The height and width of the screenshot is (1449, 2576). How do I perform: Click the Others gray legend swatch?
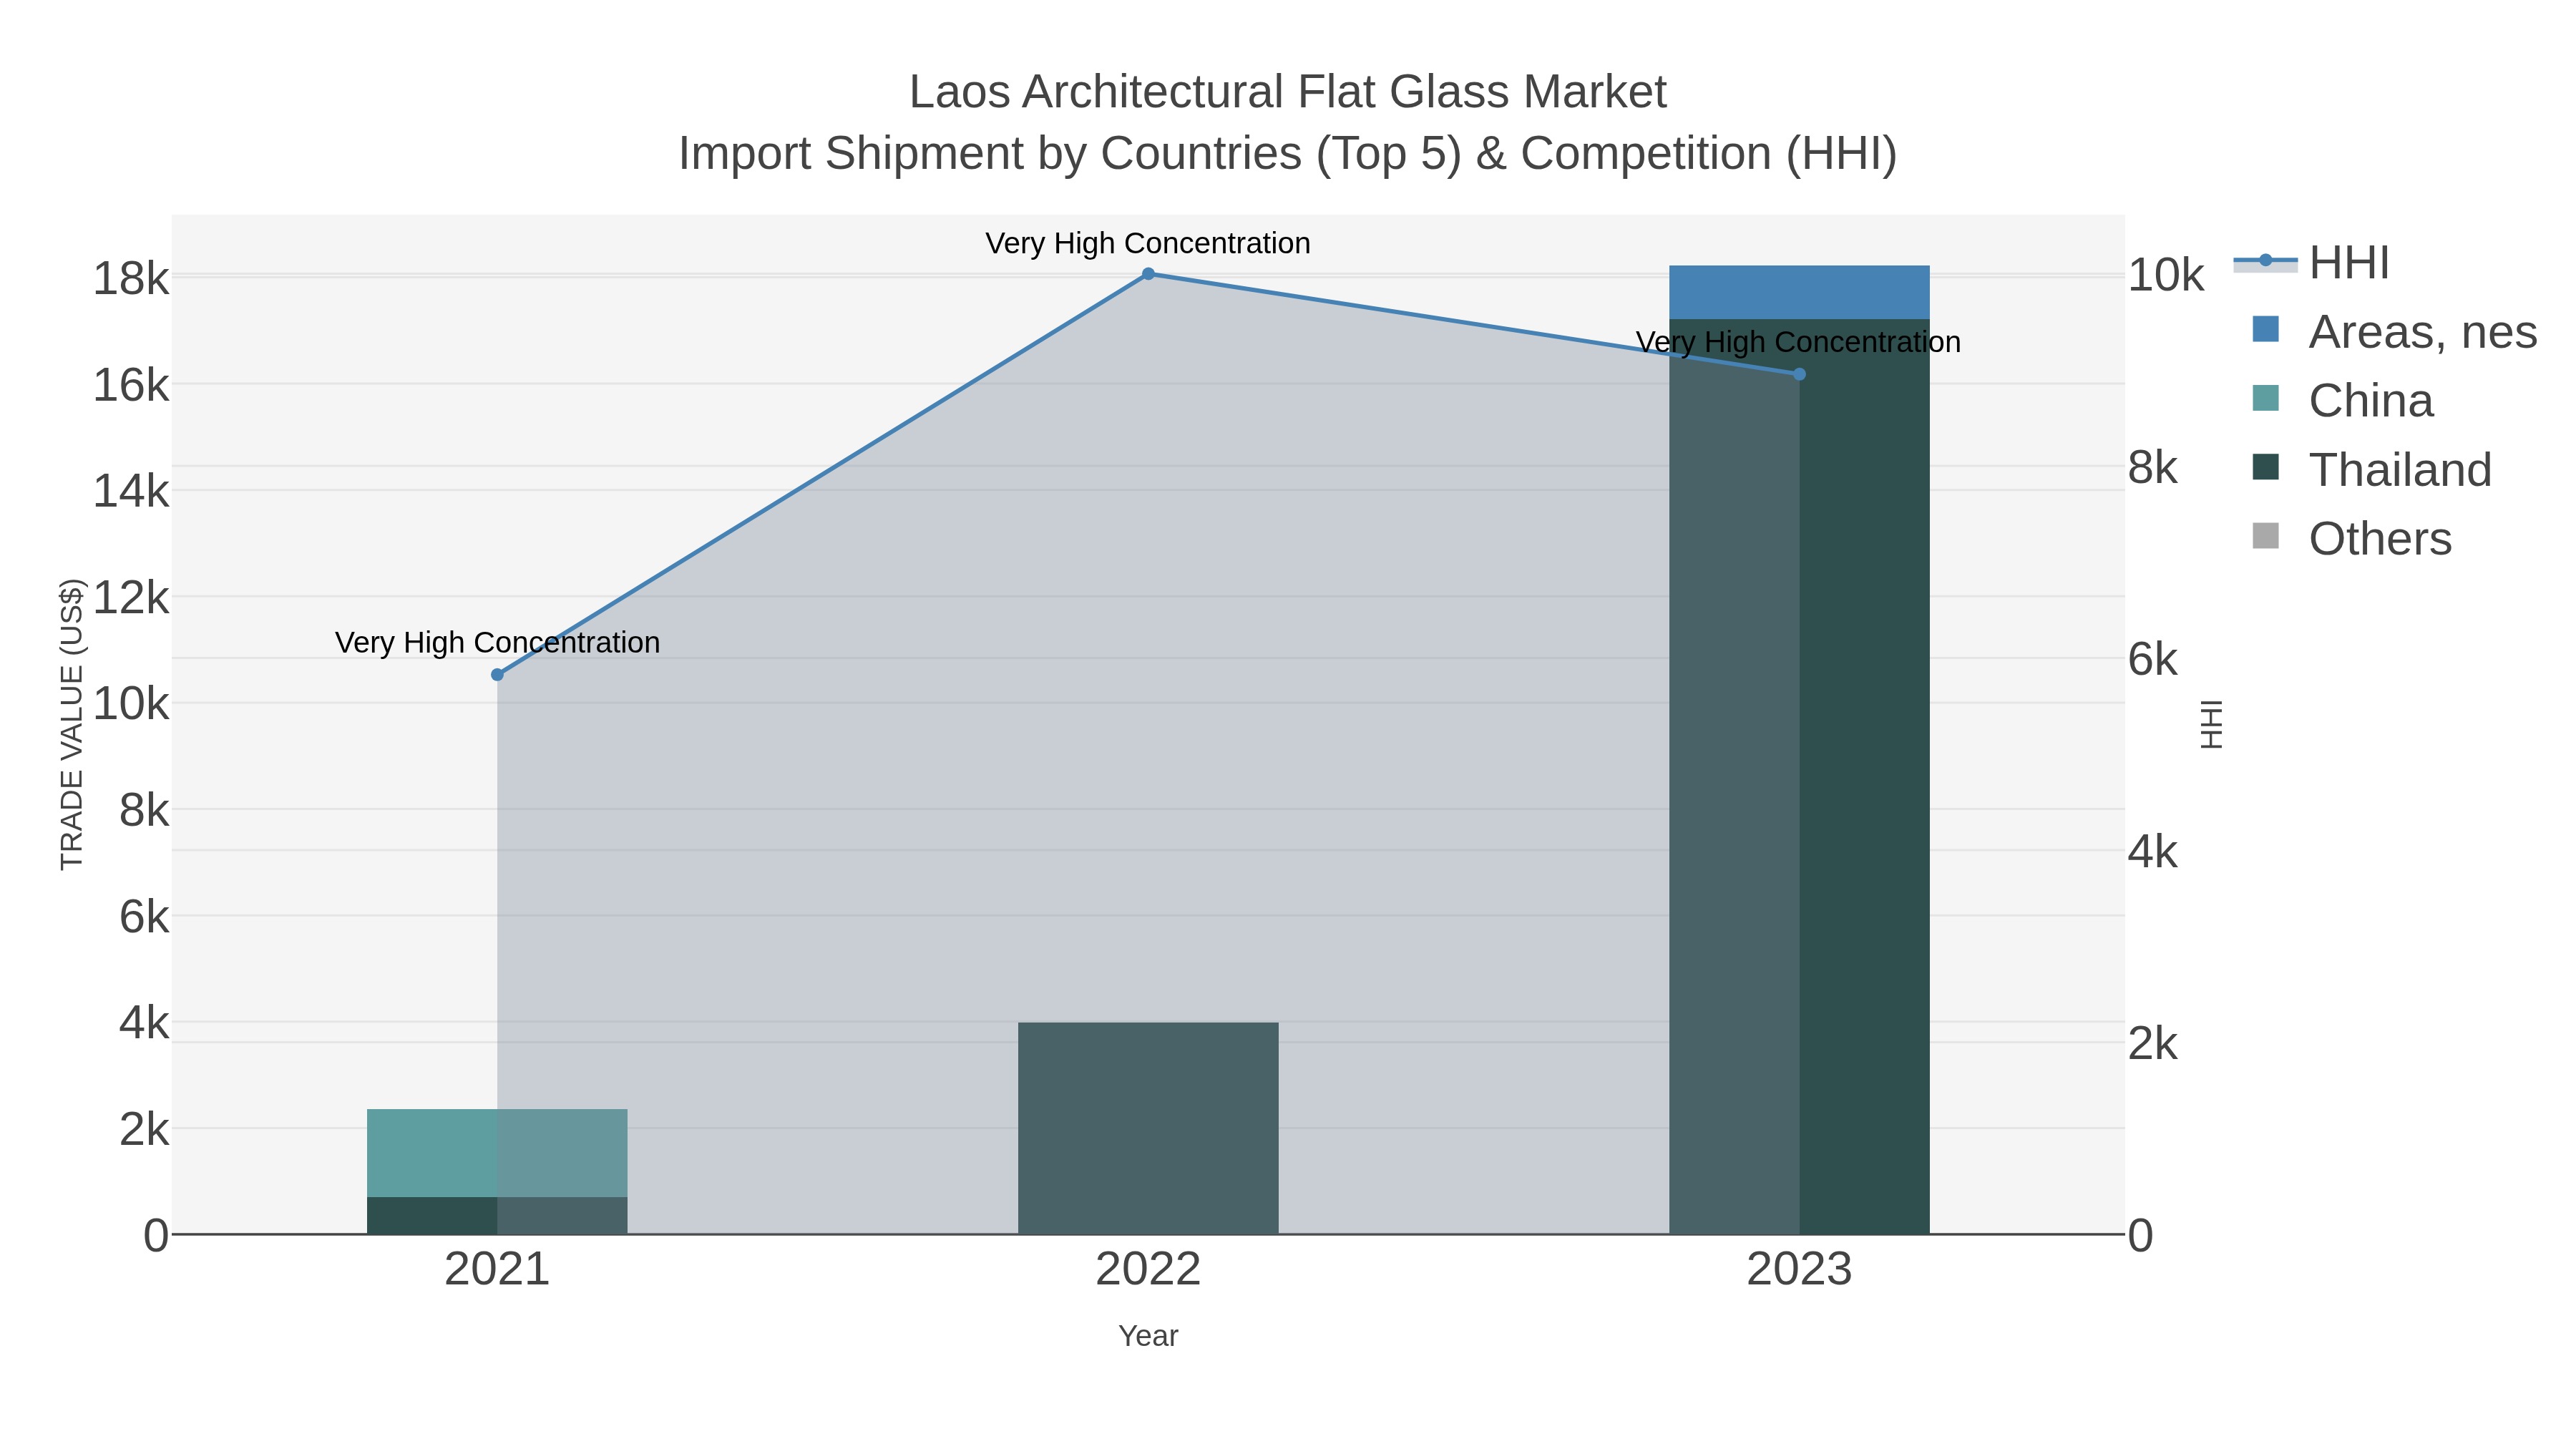point(2266,536)
